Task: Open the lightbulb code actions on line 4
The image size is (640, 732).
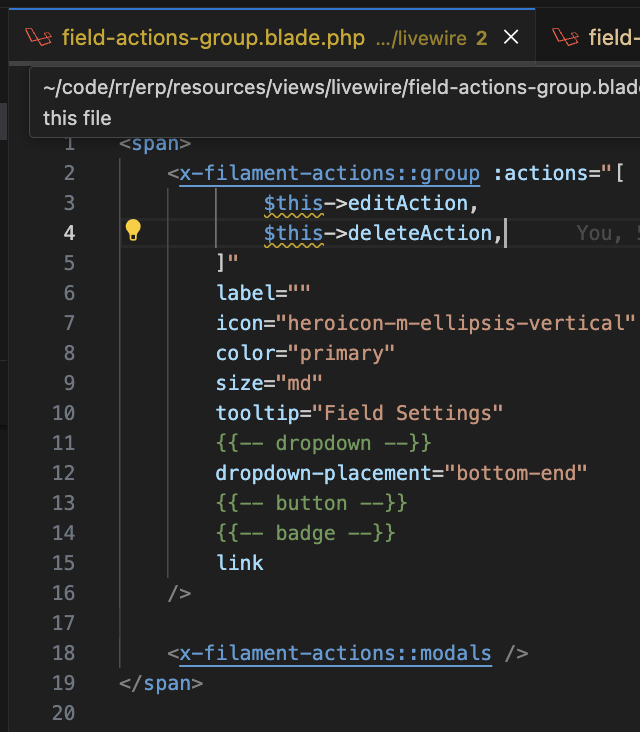Action: point(133,232)
